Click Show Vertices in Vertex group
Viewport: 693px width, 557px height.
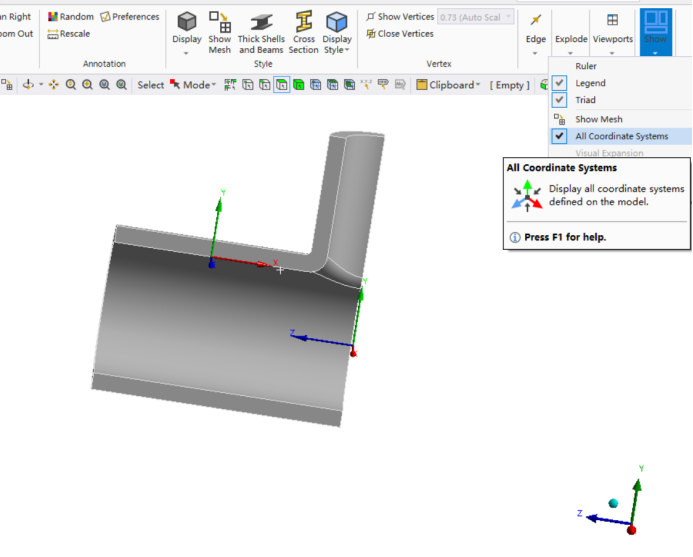pyautogui.click(x=399, y=17)
